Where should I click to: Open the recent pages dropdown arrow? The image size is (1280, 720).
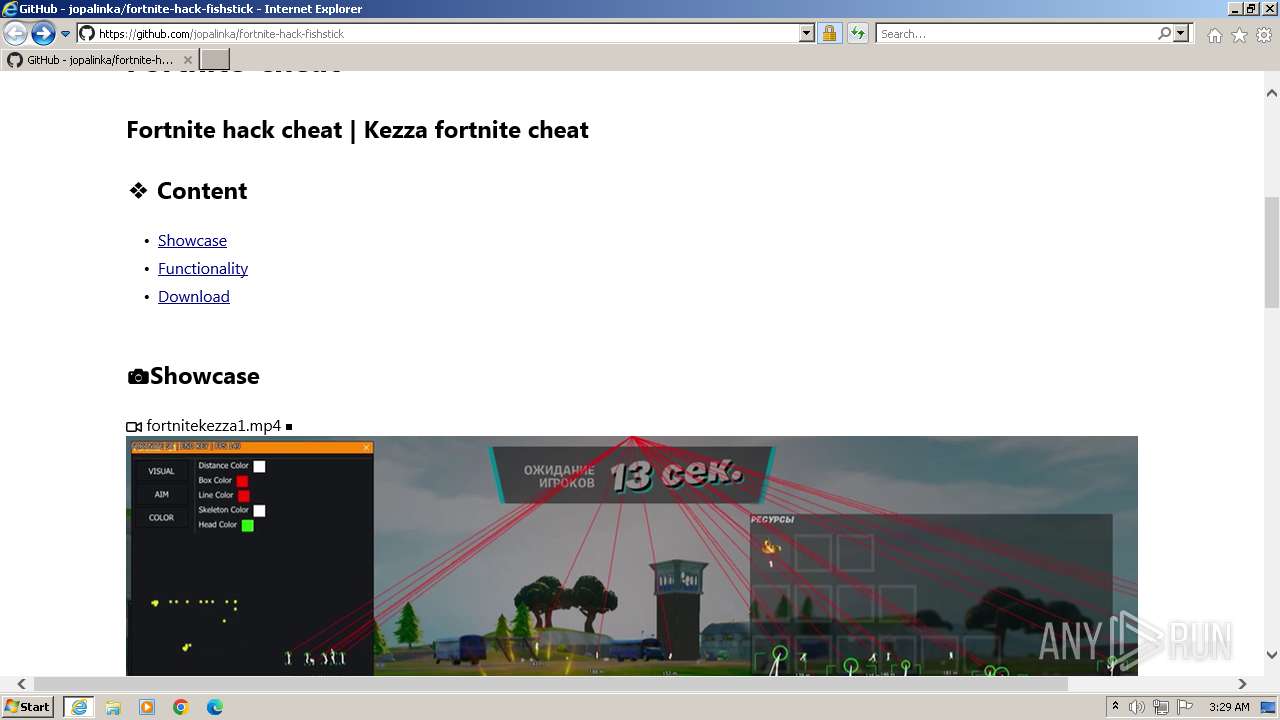click(x=66, y=34)
